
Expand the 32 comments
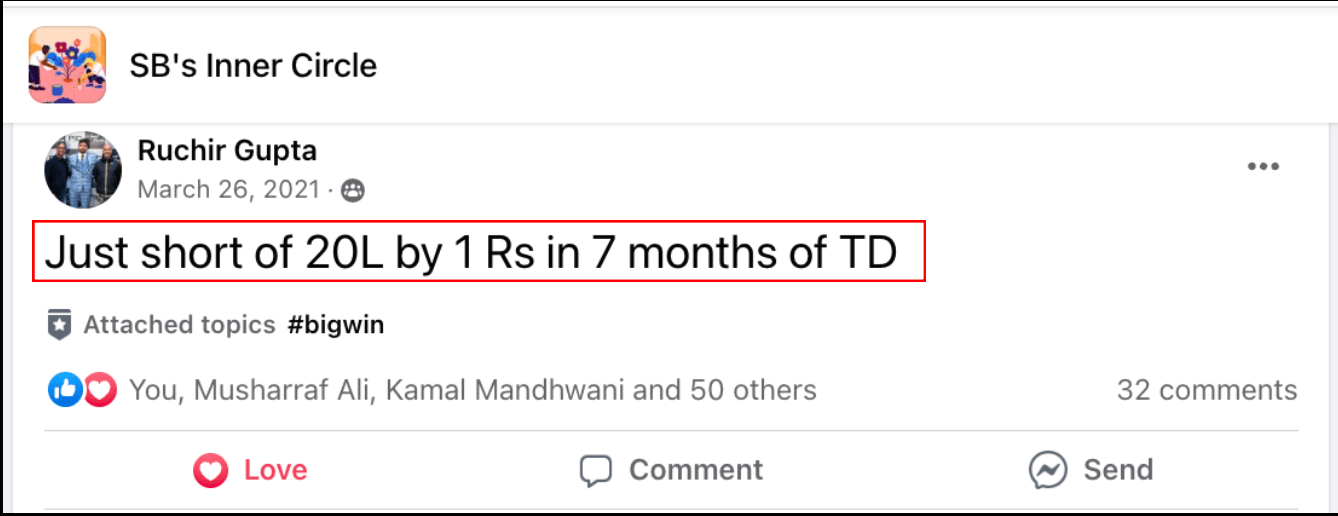pyautogui.click(x=1206, y=390)
